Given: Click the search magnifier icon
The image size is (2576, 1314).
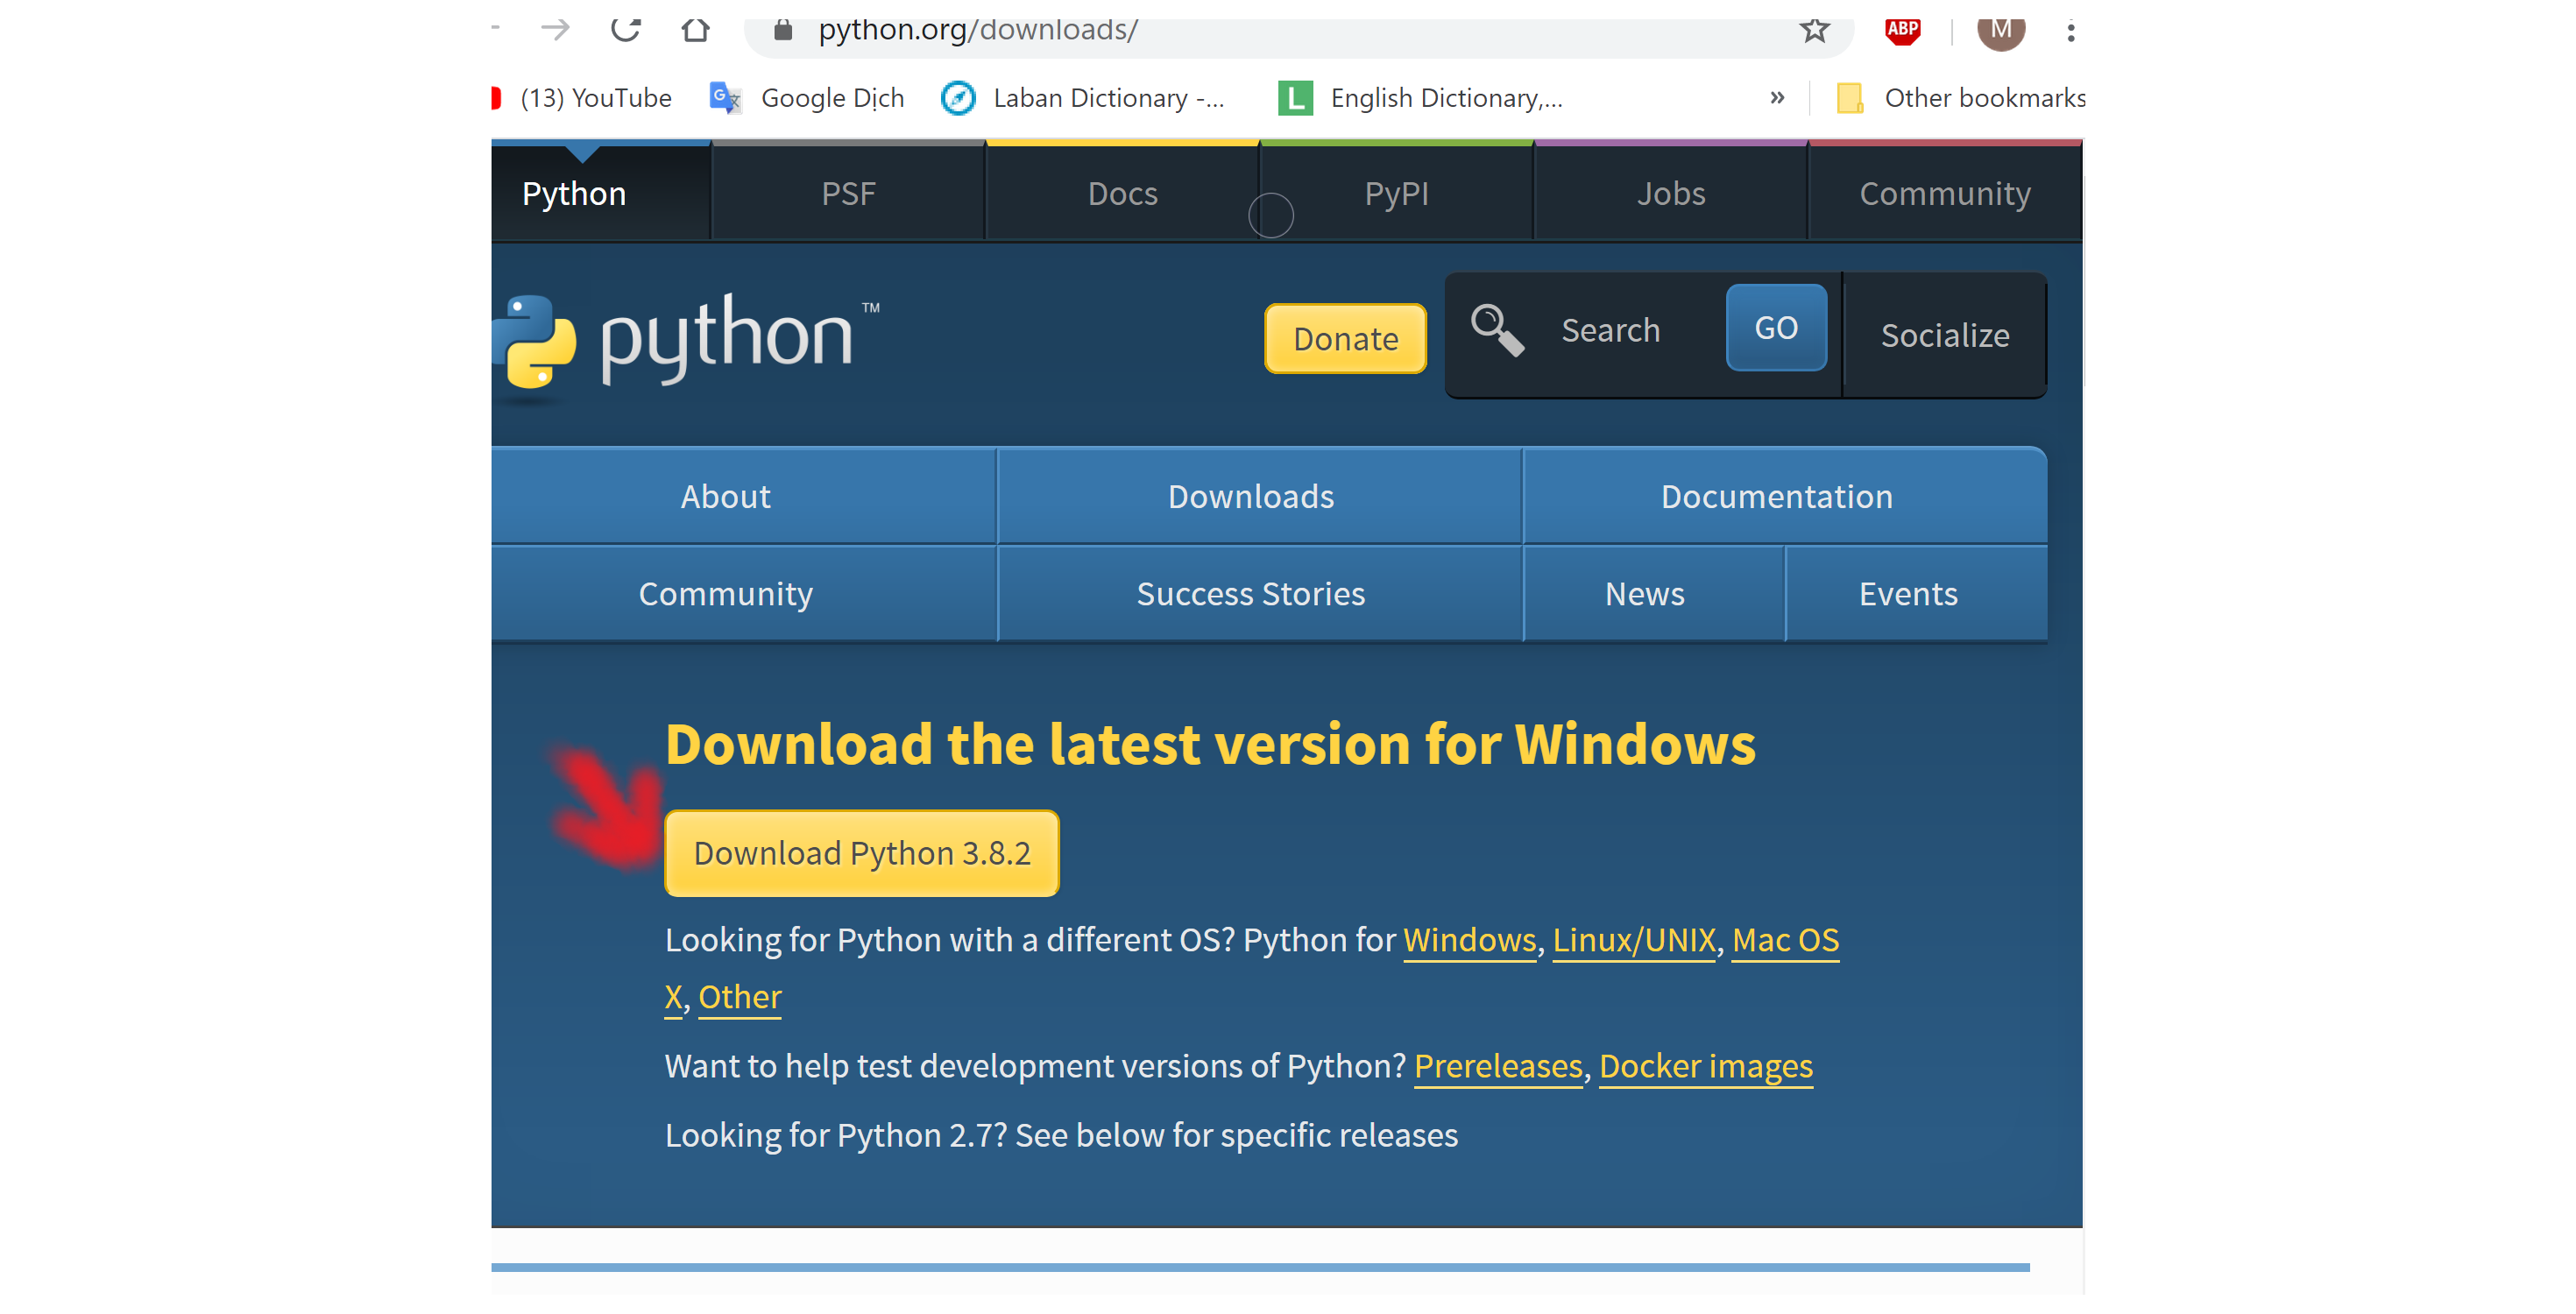Looking at the screenshot, I should [x=1497, y=330].
